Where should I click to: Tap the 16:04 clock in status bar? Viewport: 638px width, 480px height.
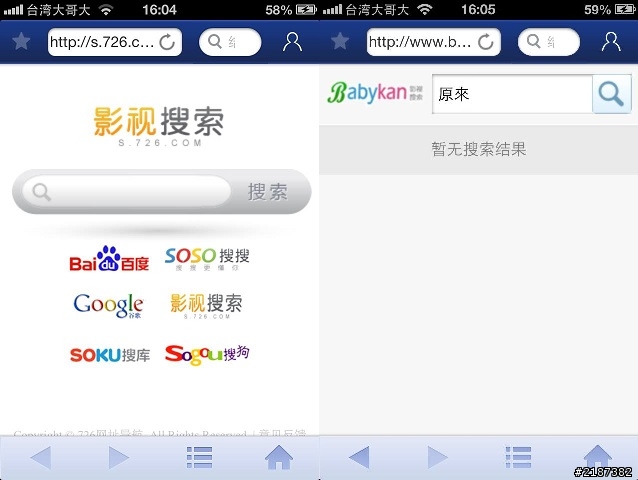click(159, 9)
